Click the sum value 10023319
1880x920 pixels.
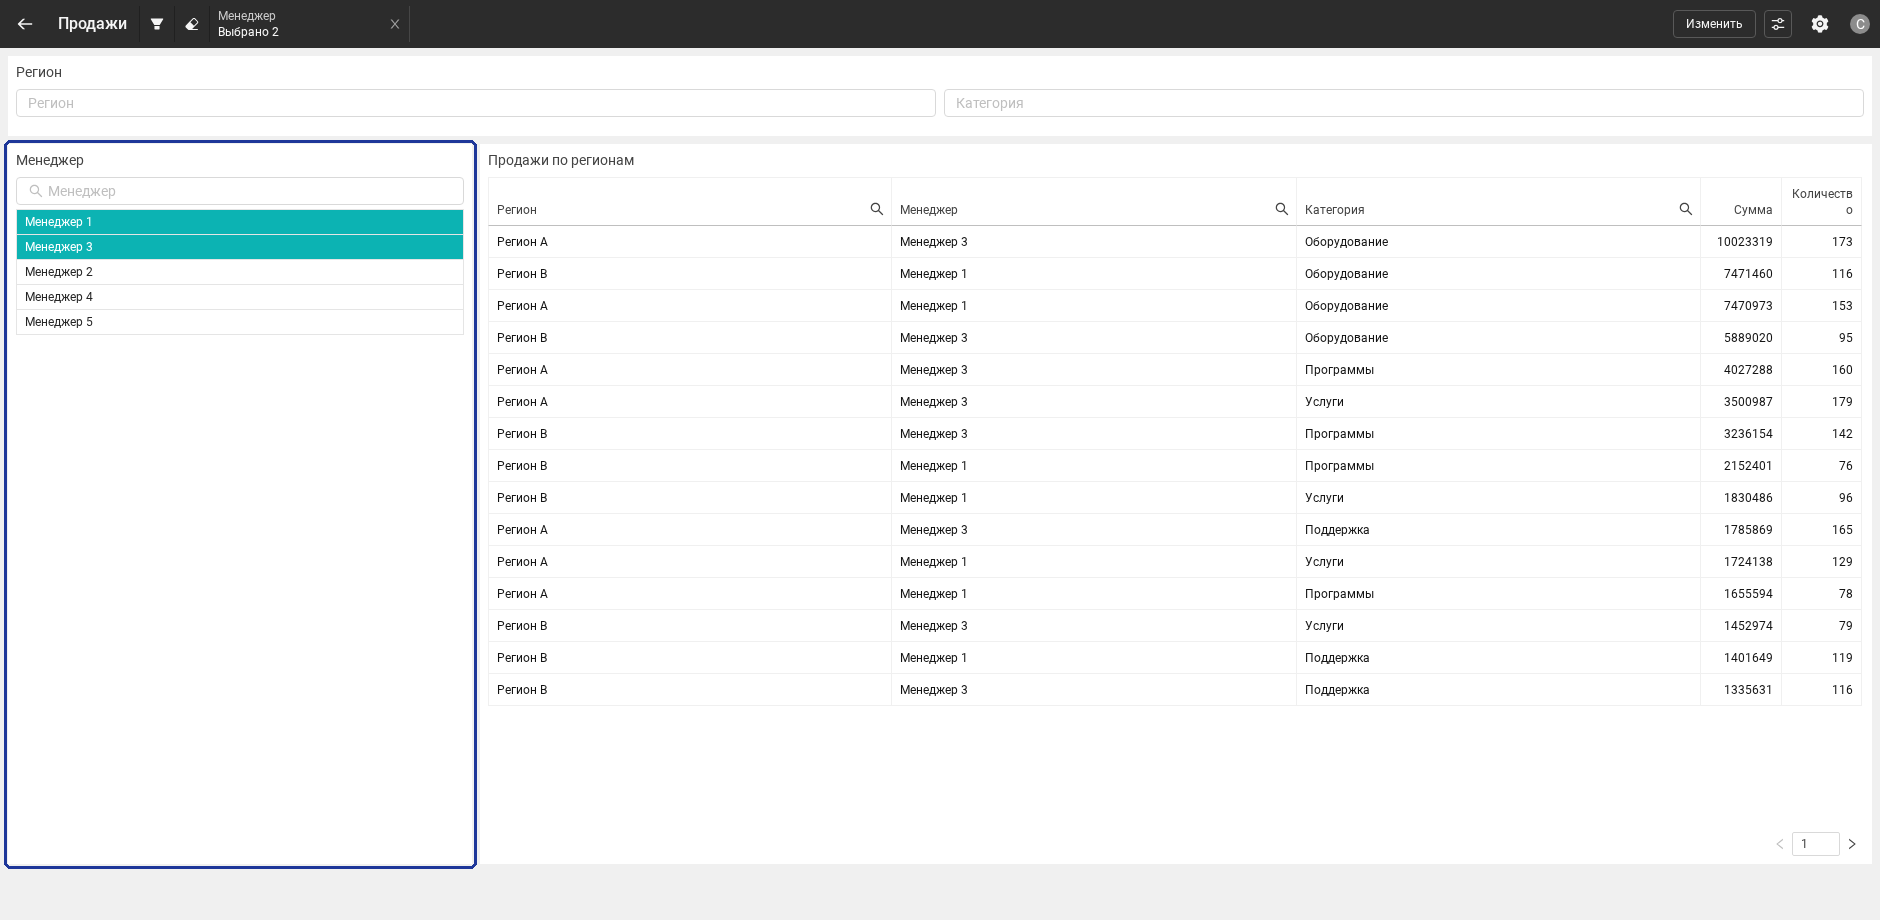click(1745, 242)
